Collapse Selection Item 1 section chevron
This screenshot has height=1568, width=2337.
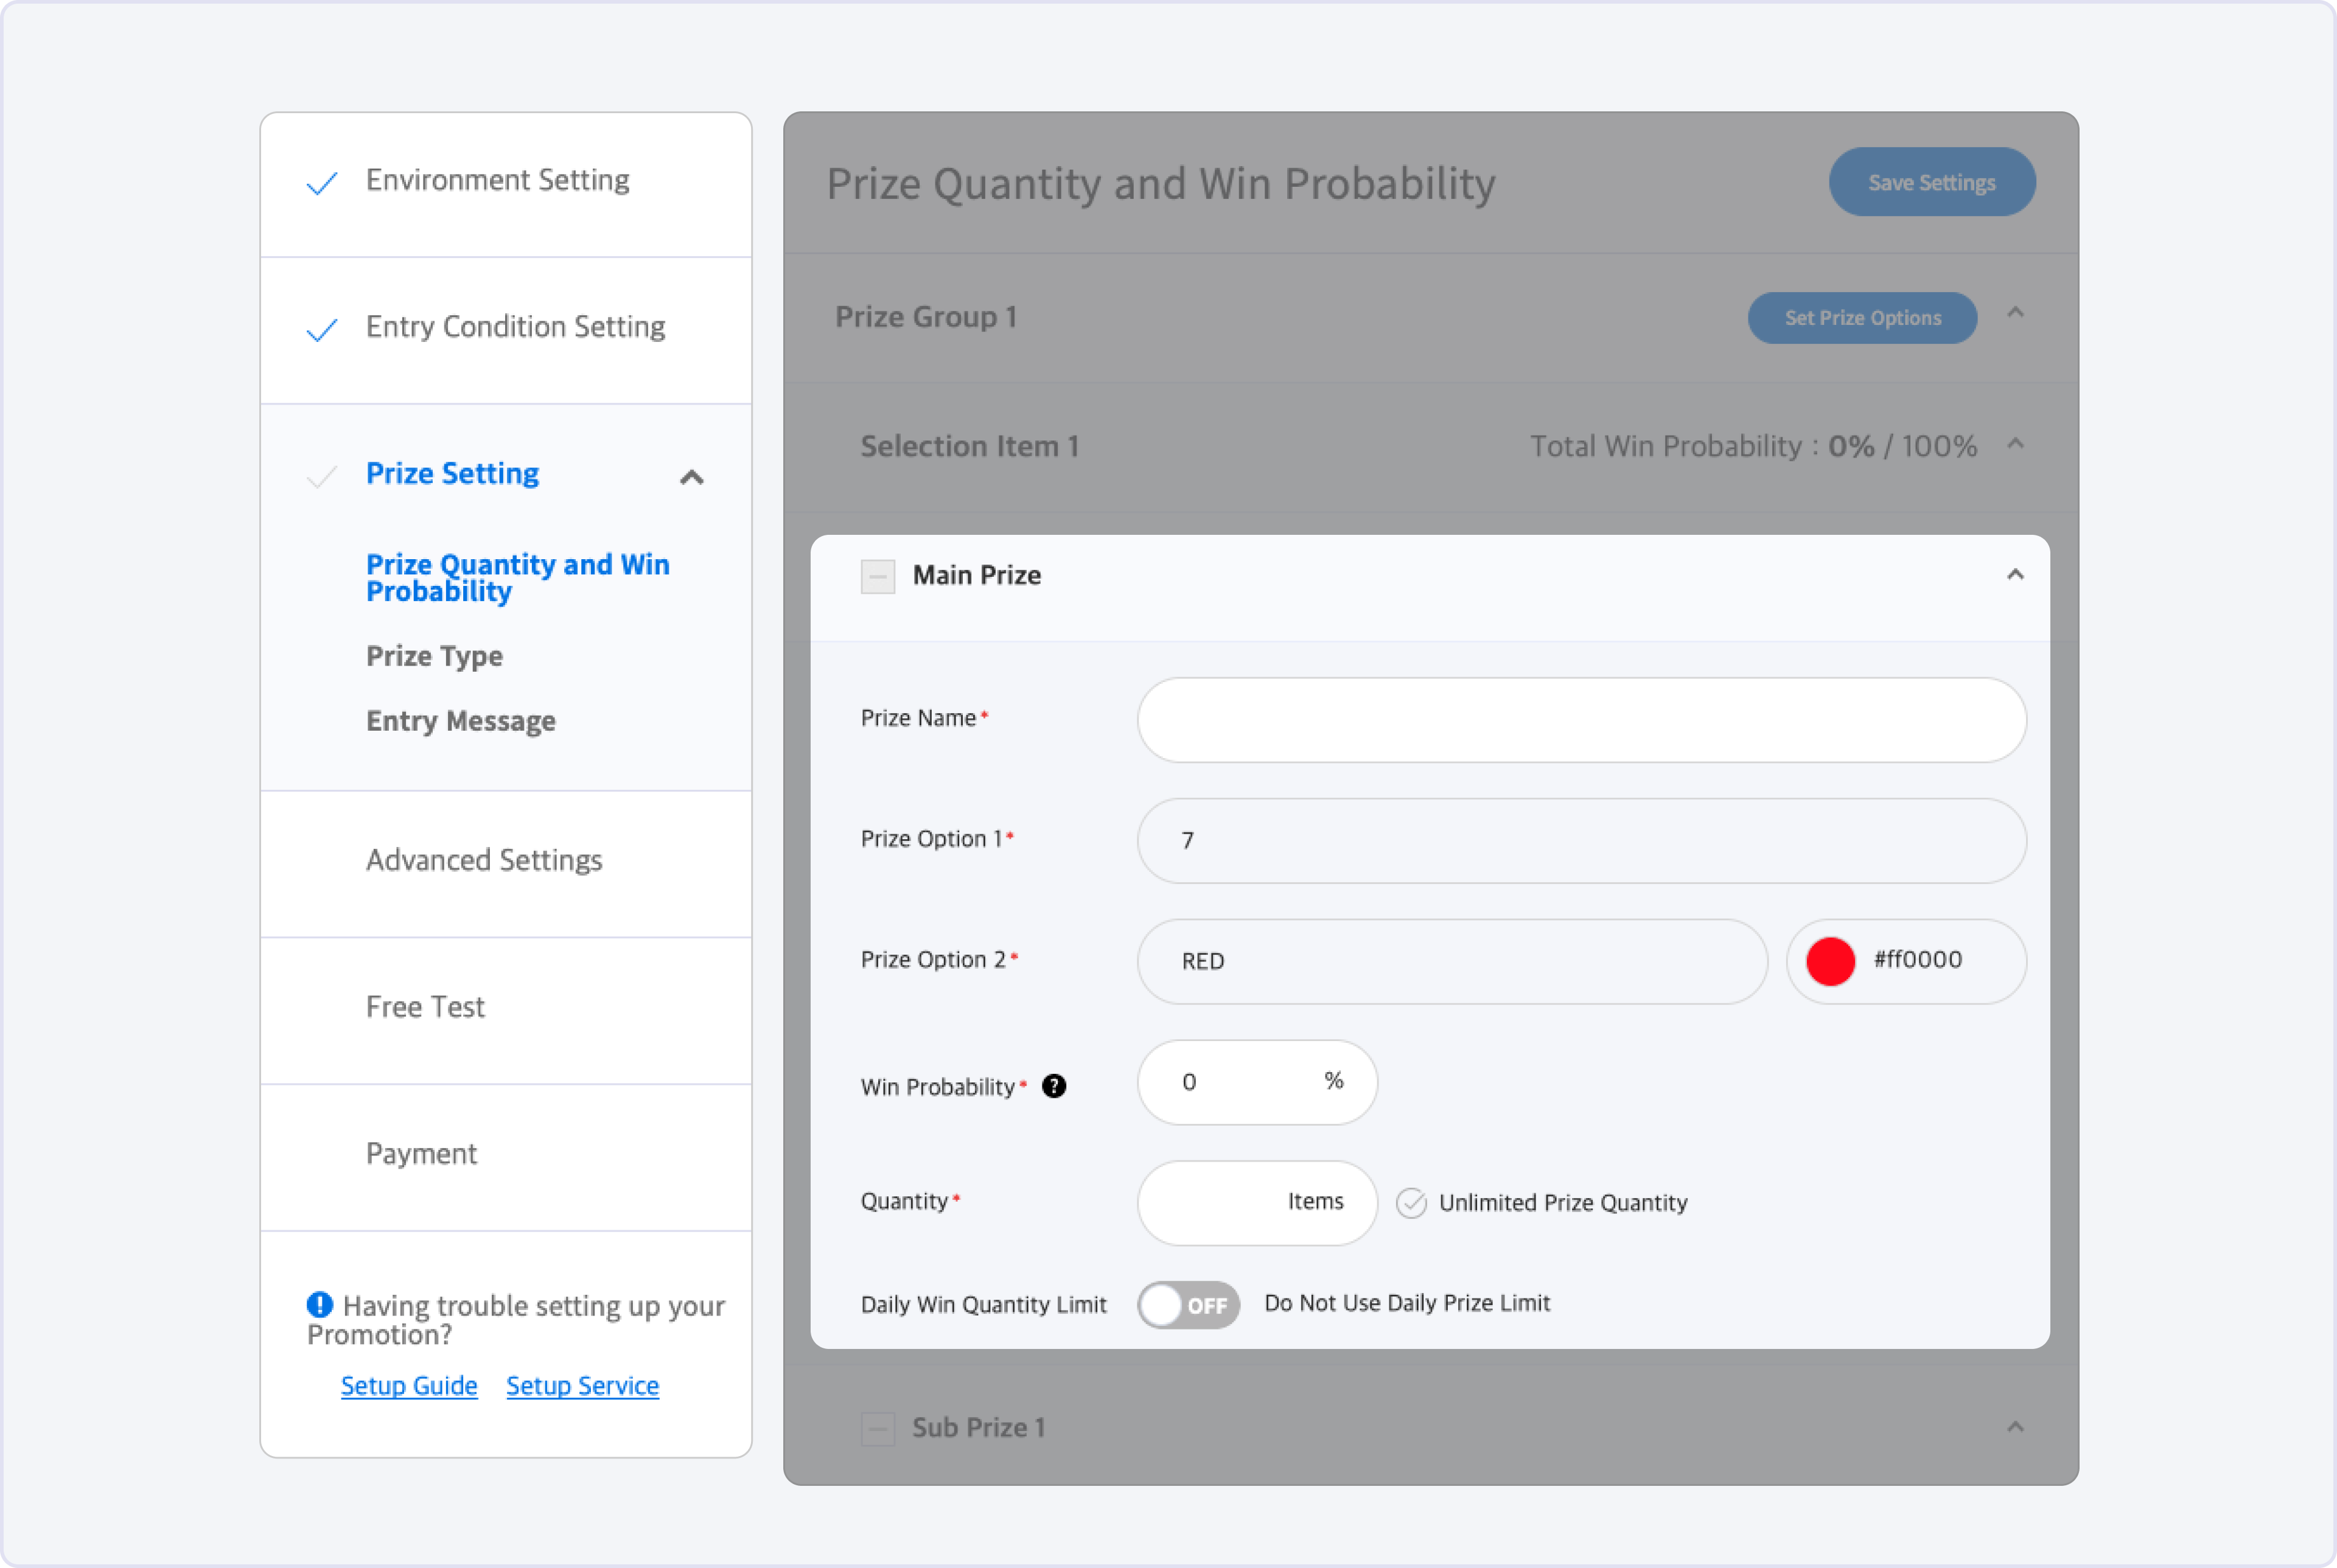click(x=2015, y=443)
